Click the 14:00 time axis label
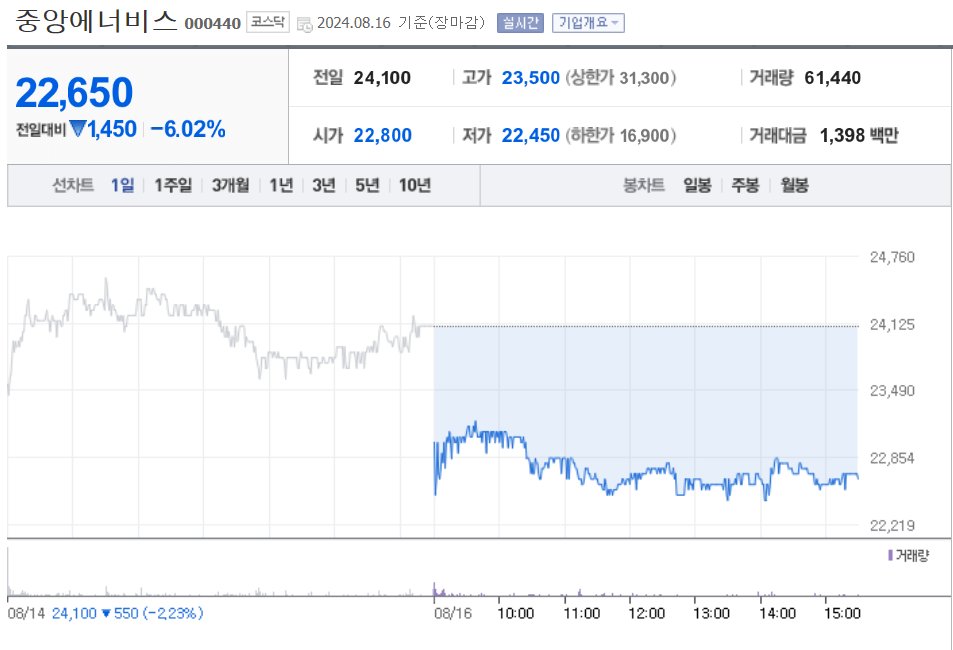 (777, 613)
